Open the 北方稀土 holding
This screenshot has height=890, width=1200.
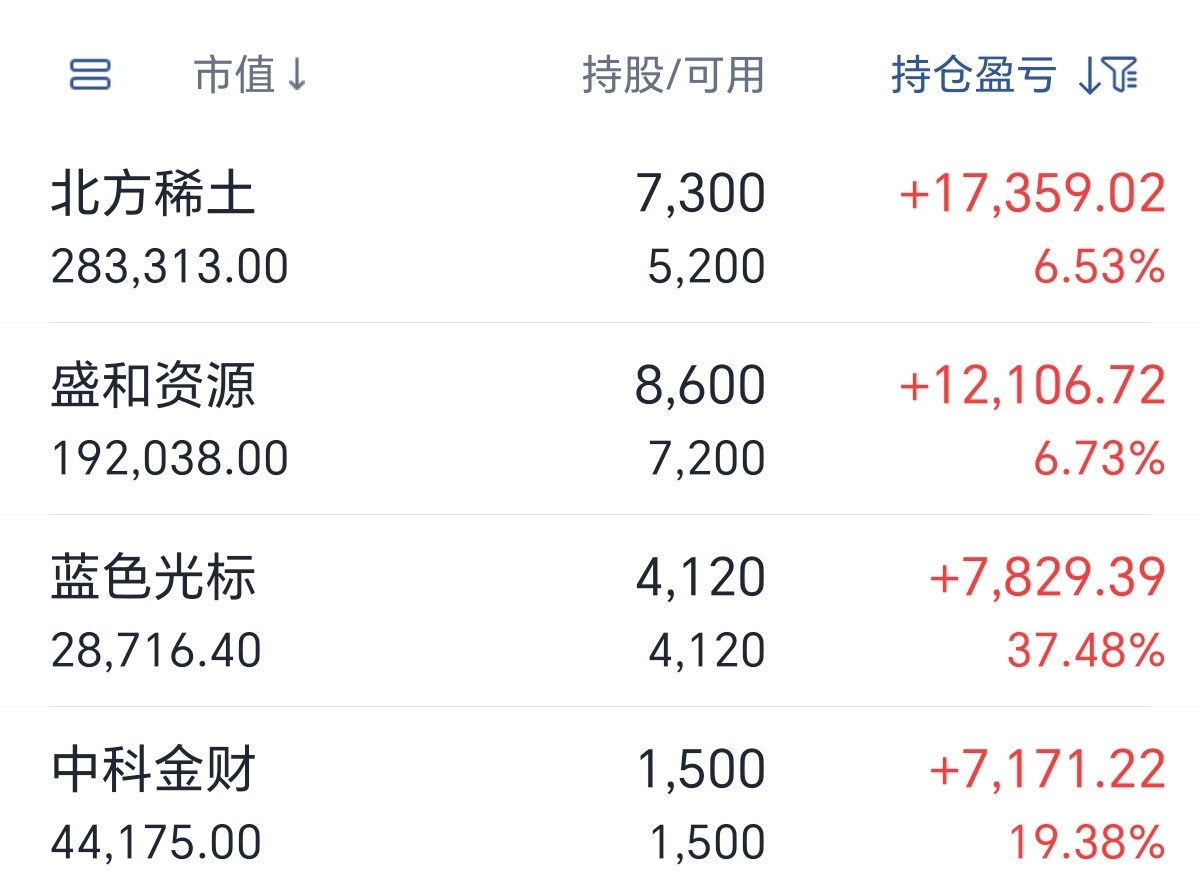click(600, 227)
